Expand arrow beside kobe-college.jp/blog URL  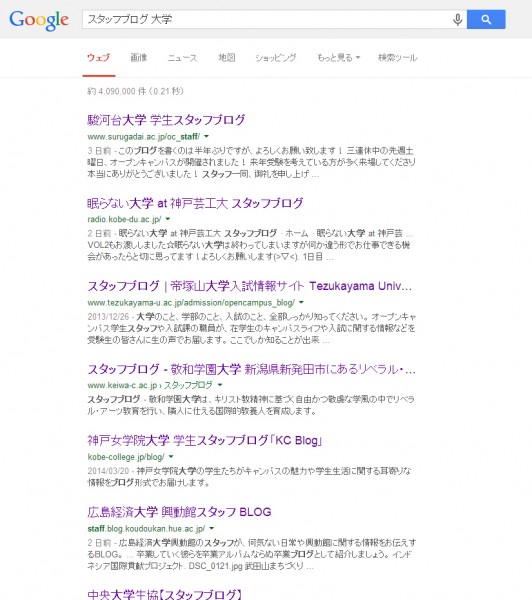point(171,457)
